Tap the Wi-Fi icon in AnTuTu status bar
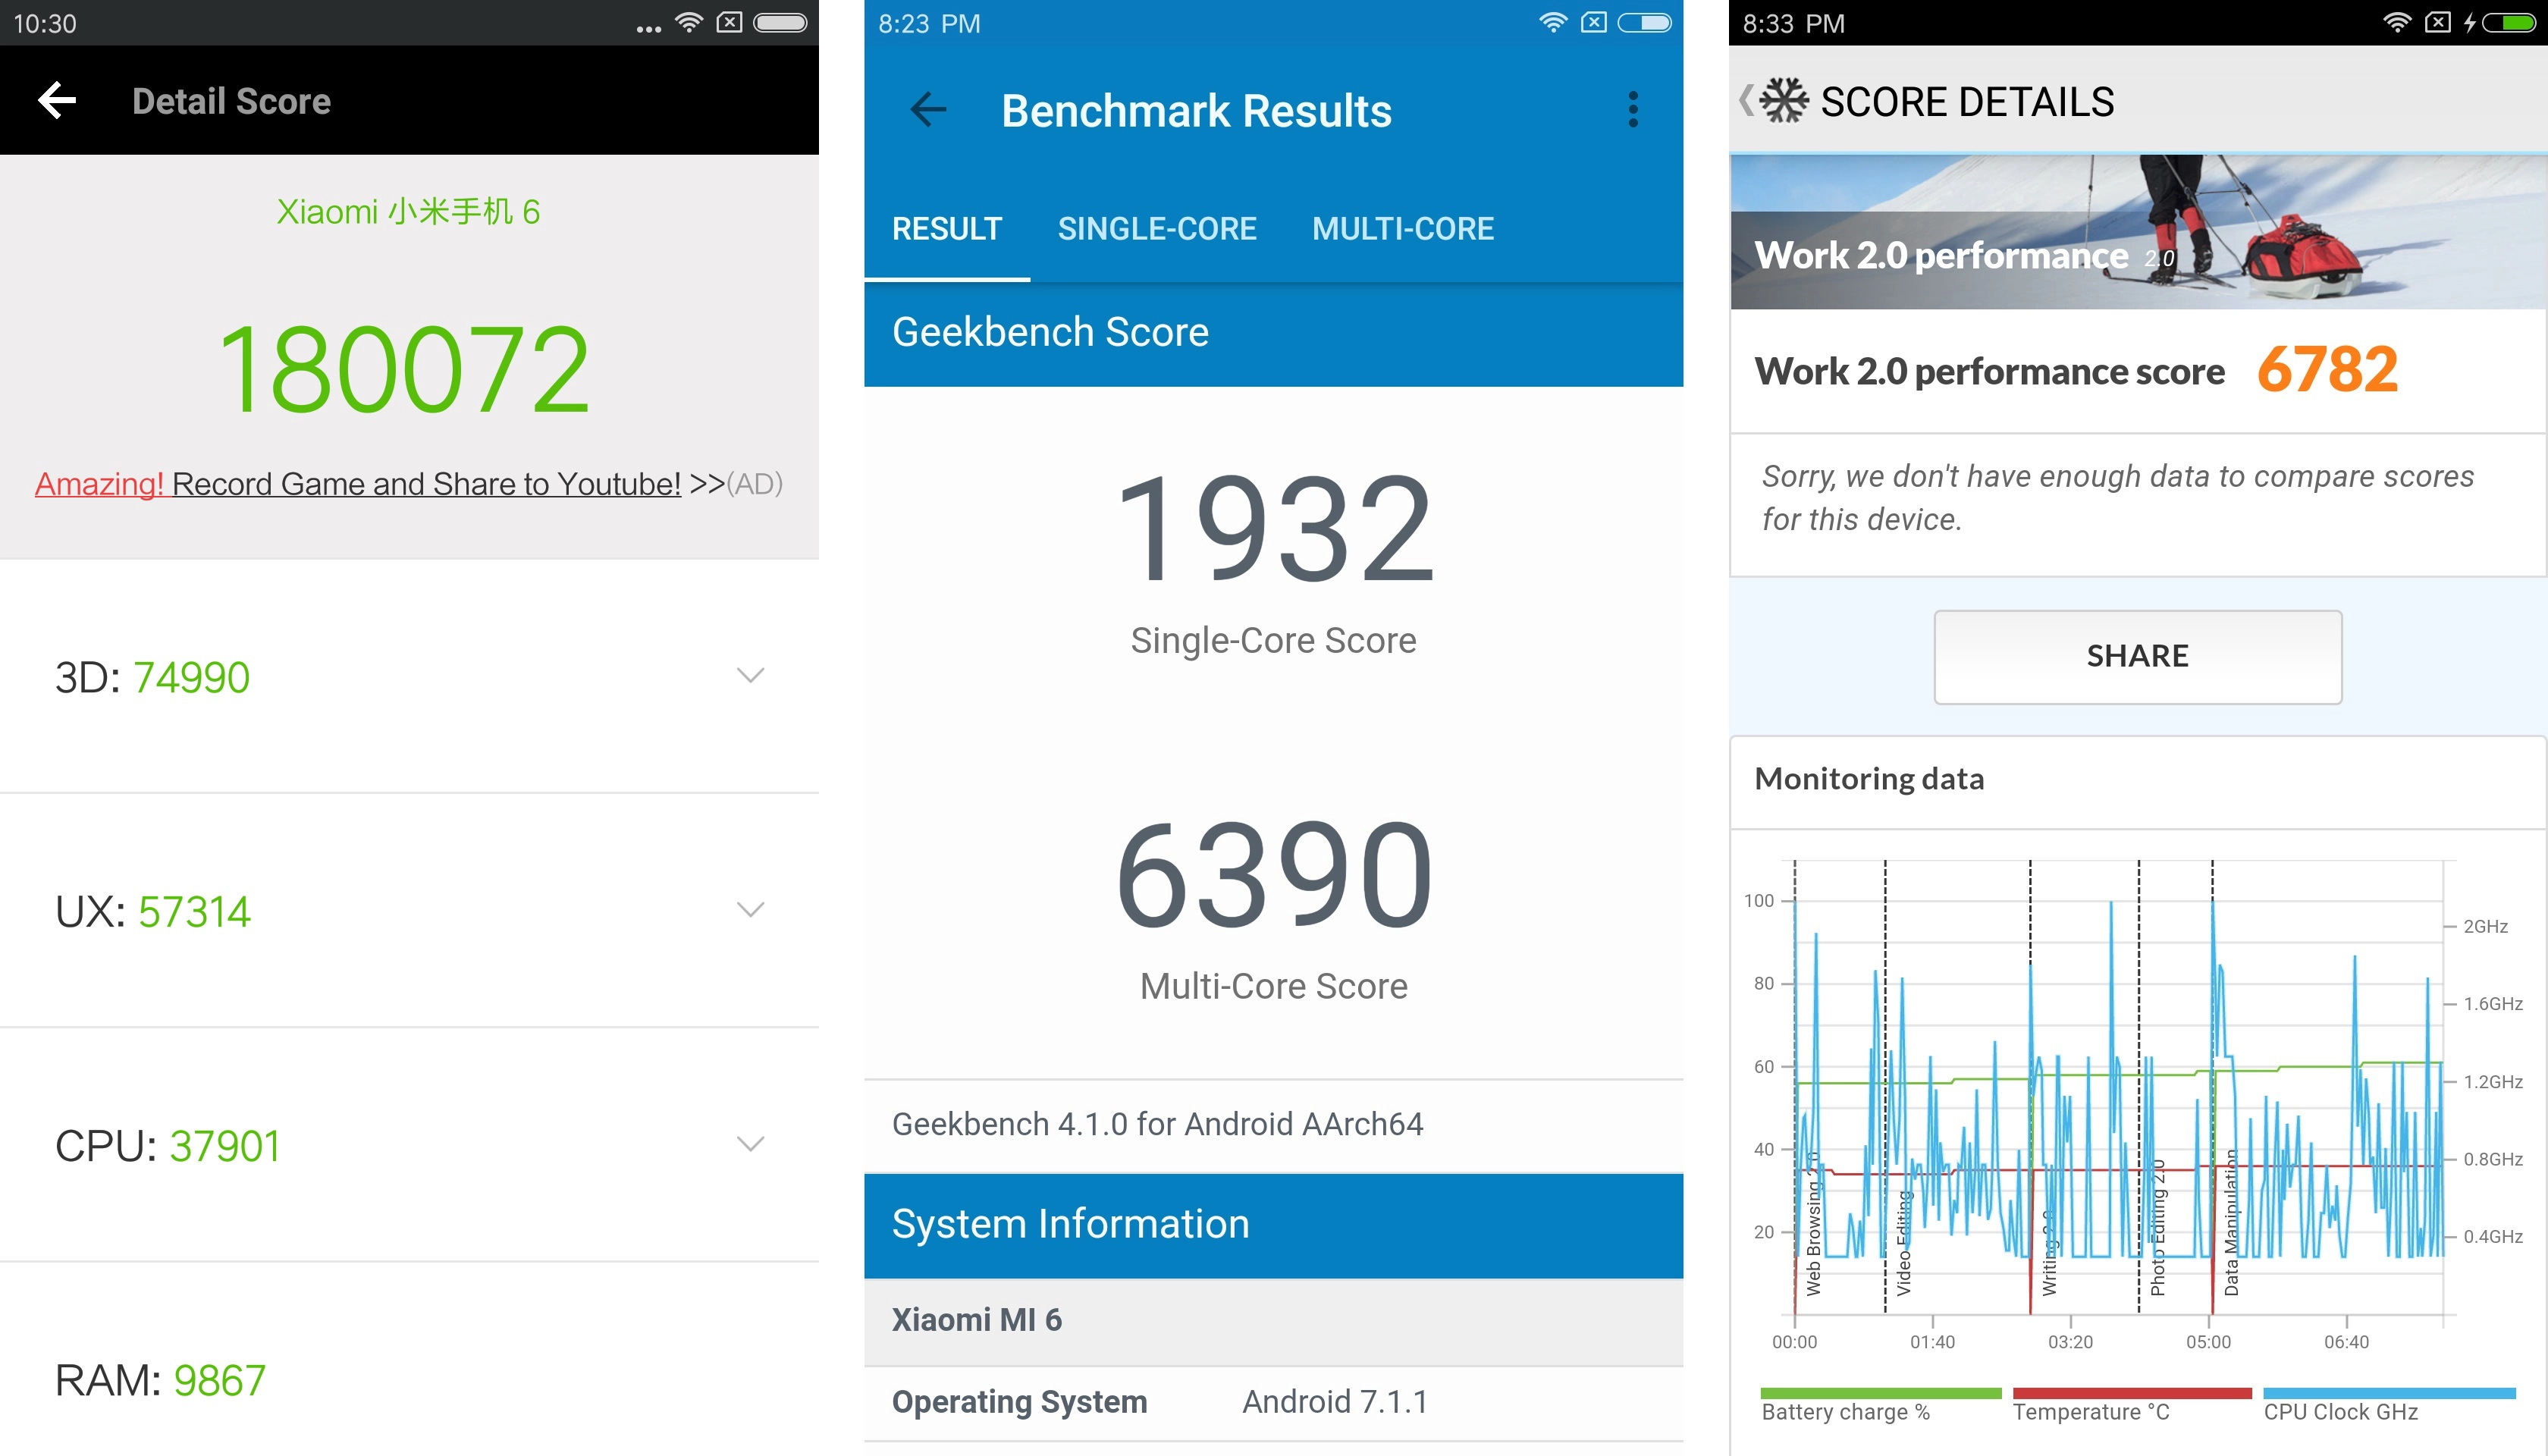Viewport: 2548px width, 1456px height. 688,23
